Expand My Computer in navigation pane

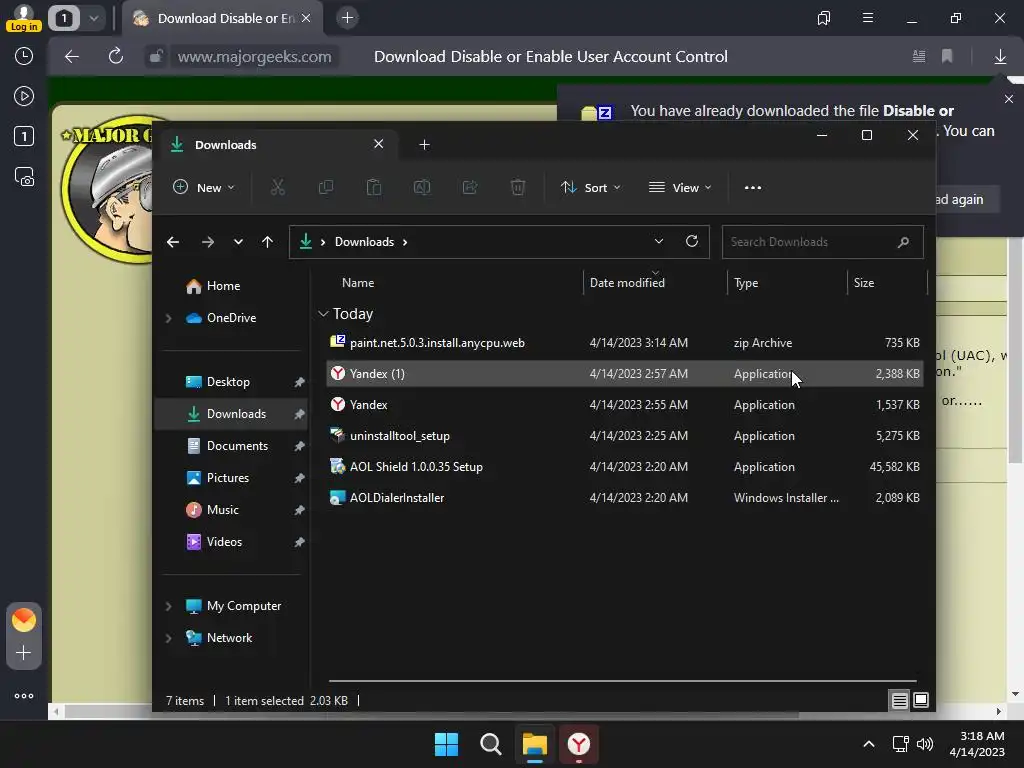tap(168, 606)
